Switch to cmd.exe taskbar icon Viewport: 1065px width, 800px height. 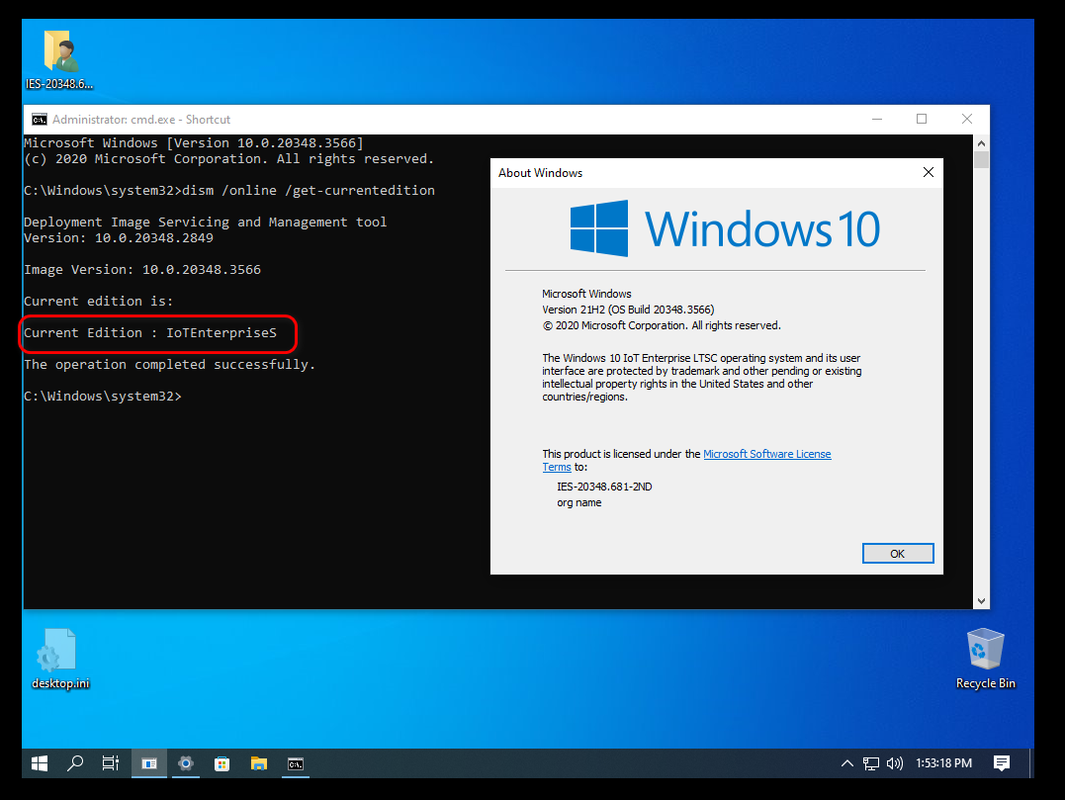295,763
